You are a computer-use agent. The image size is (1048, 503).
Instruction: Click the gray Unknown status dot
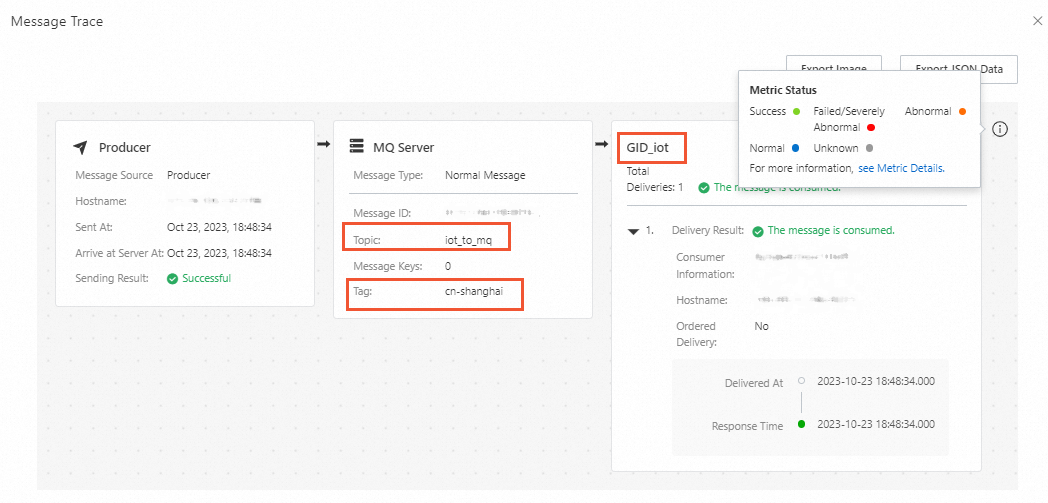869,148
